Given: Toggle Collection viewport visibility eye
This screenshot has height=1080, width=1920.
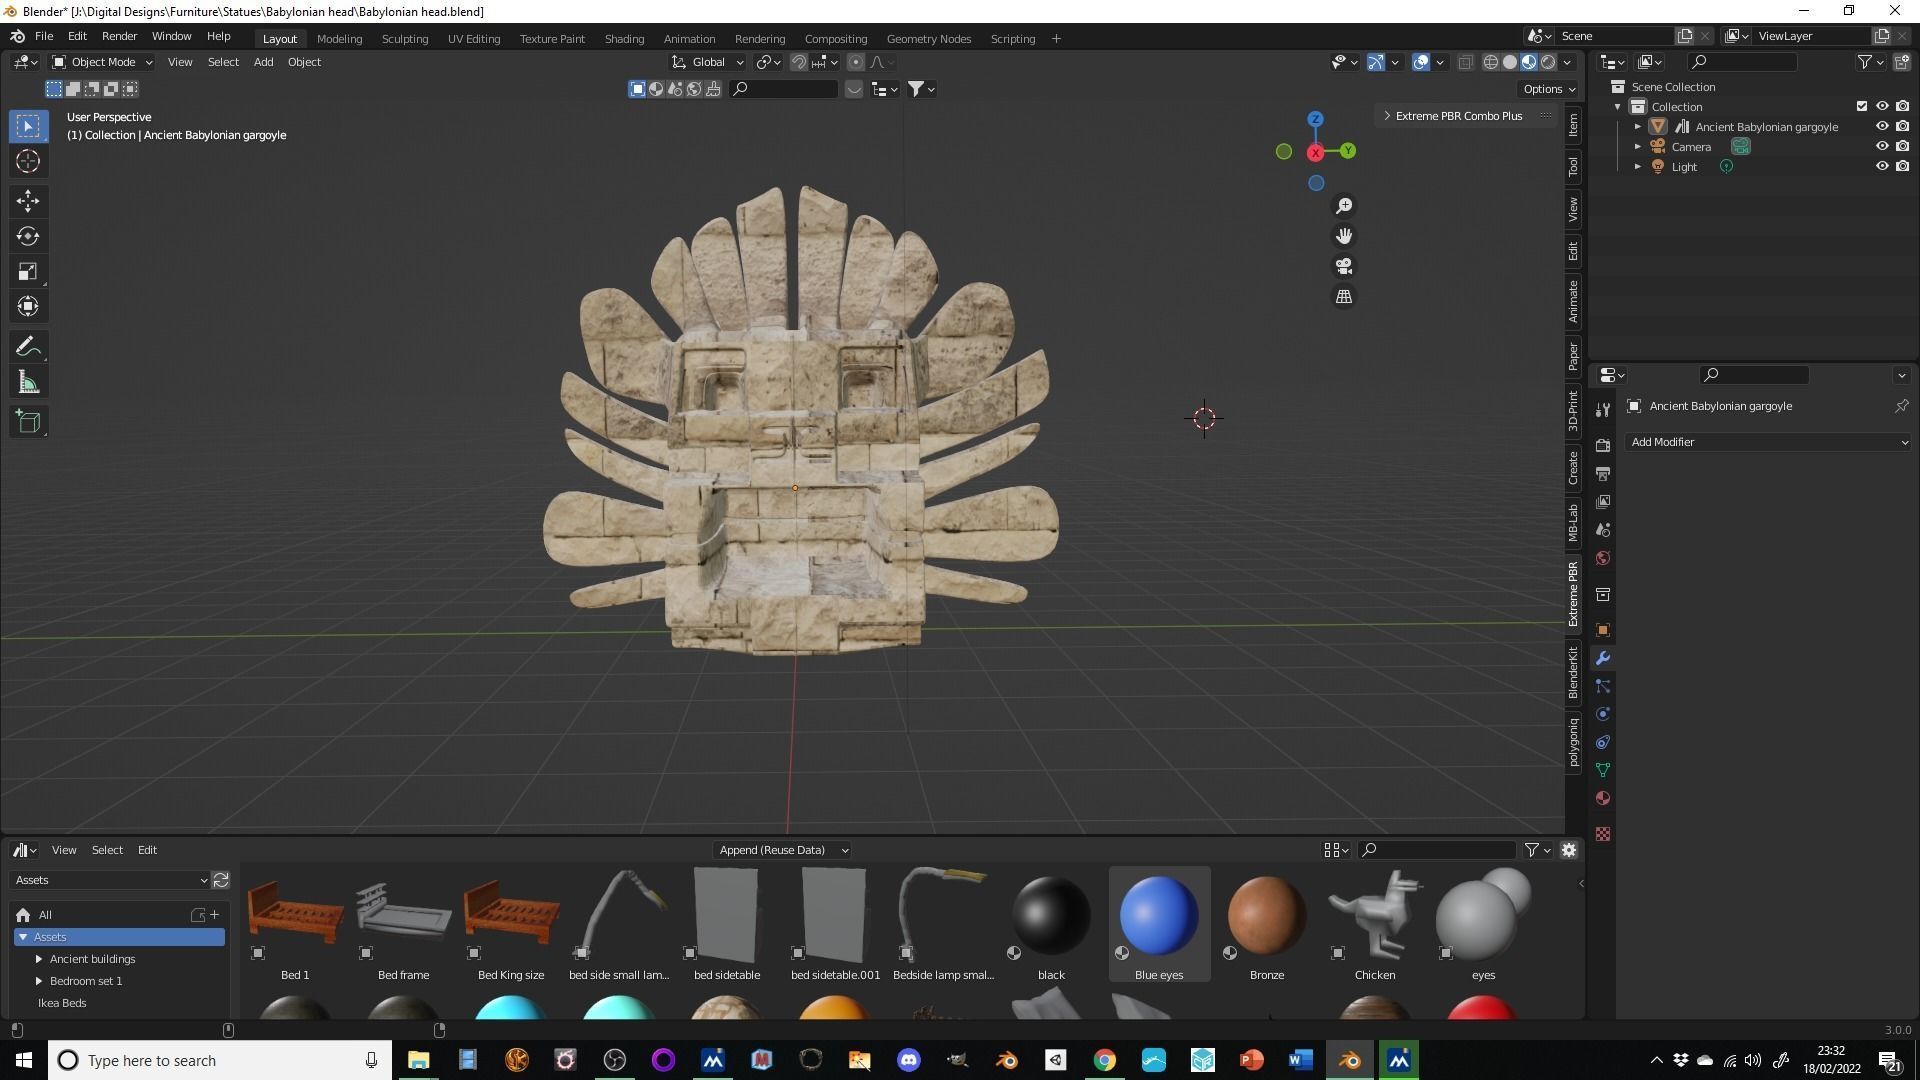Looking at the screenshot, I should click(1881, 107).
